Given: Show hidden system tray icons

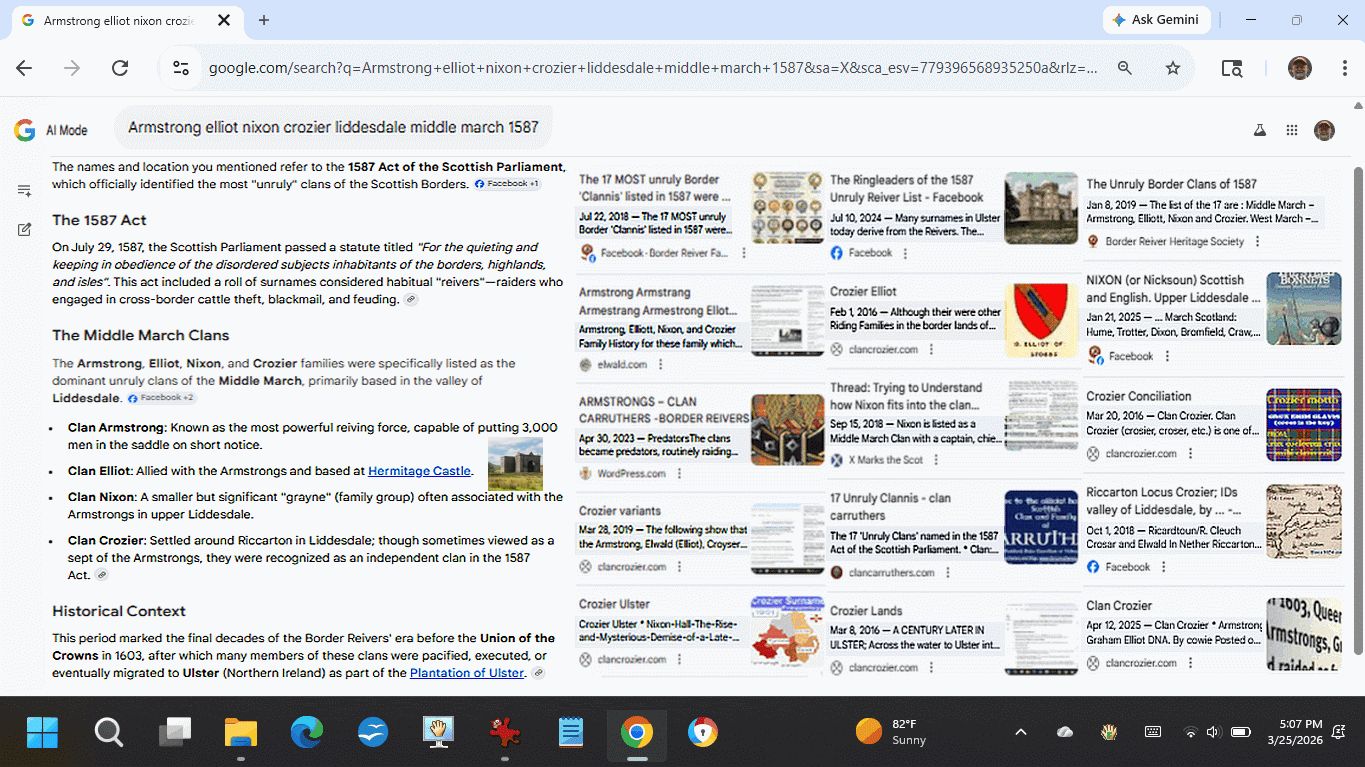Looking at the screenshot, I should coord(1020,732).
